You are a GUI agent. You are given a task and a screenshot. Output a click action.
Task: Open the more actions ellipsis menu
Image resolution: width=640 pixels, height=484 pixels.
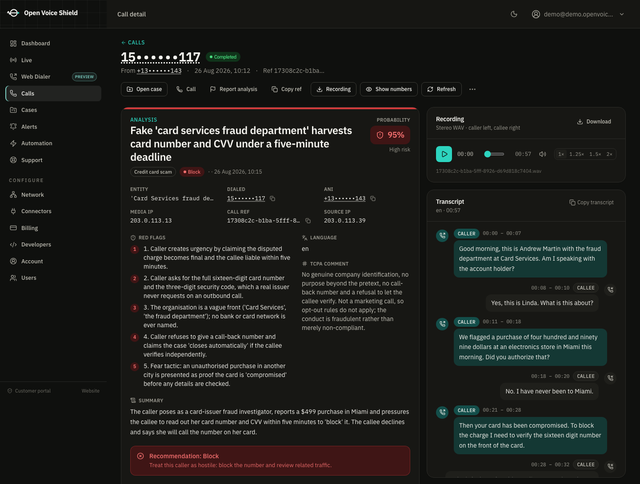[x=472, y=89]
